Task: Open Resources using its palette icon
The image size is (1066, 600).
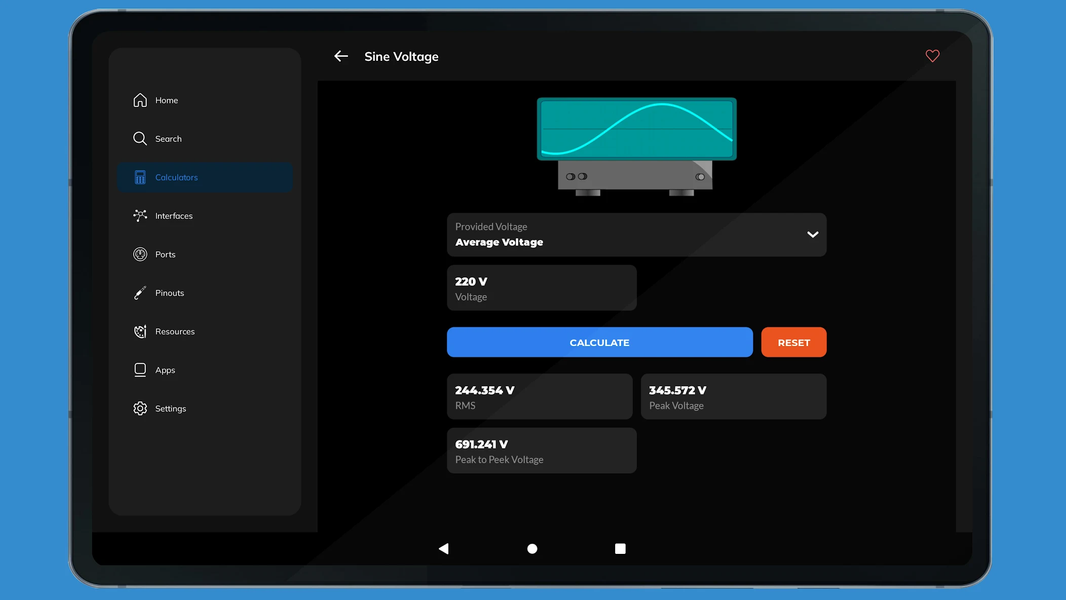Action: point(140,331)
